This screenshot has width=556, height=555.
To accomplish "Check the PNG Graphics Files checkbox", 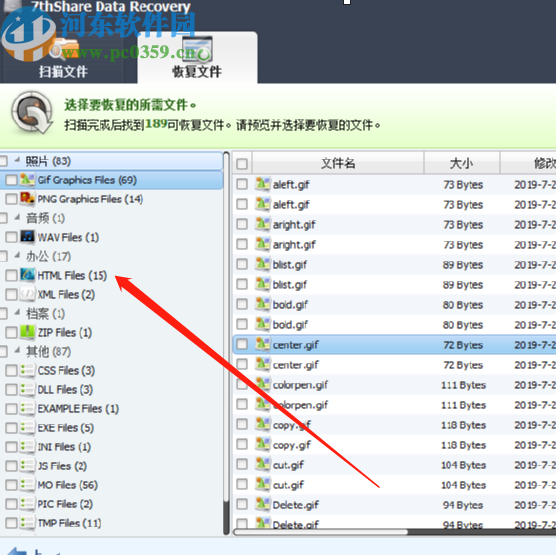I will click(x=11, y=199).
